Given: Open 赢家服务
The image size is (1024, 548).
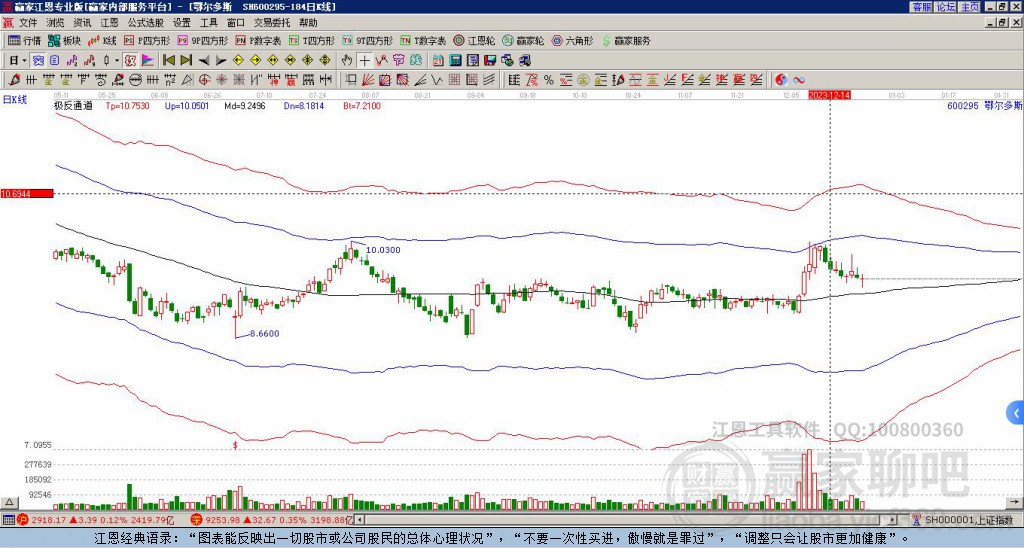Looking at the screenshot, I should click(626, 40).
